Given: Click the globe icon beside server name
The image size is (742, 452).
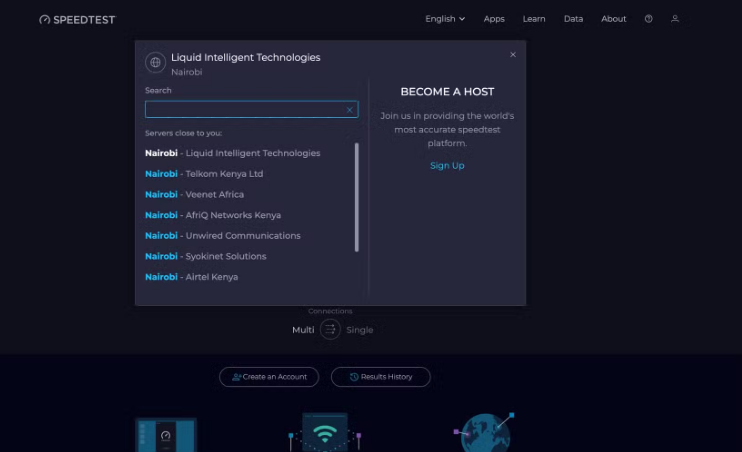Looking at the screenshot, I should [155, 63].
